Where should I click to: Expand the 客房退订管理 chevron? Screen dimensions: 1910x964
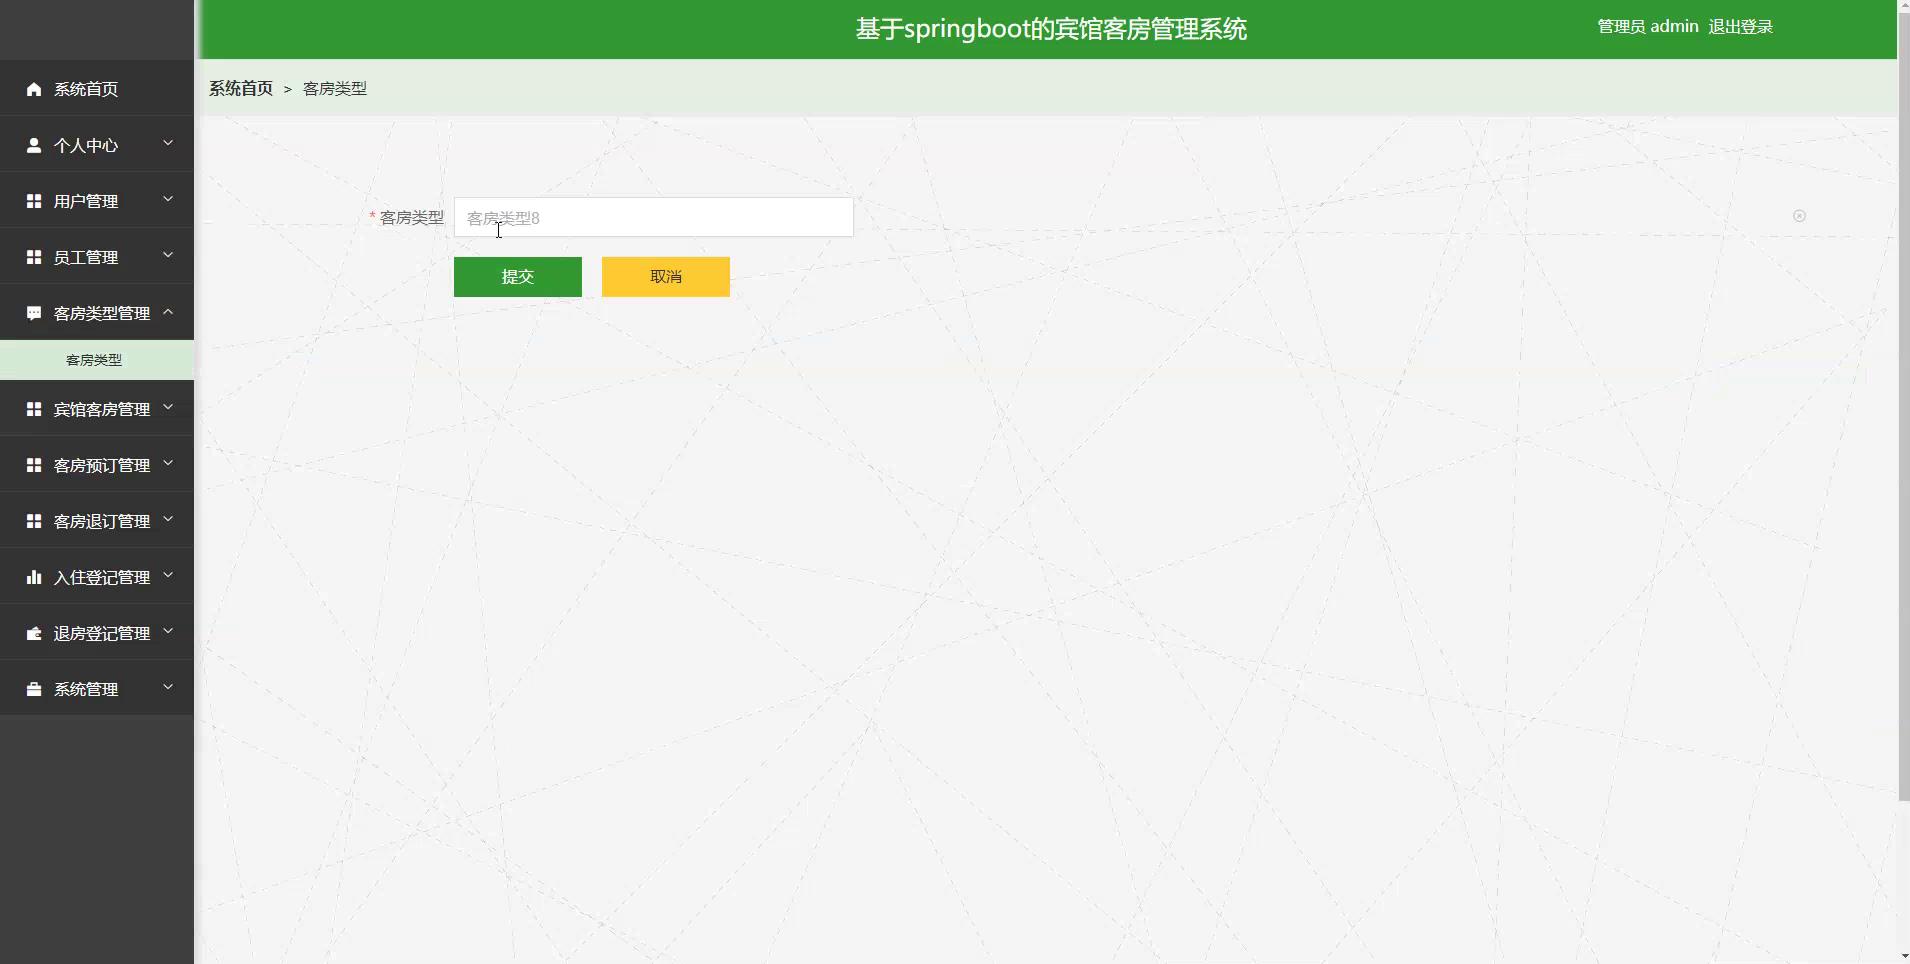click(168, 519)
